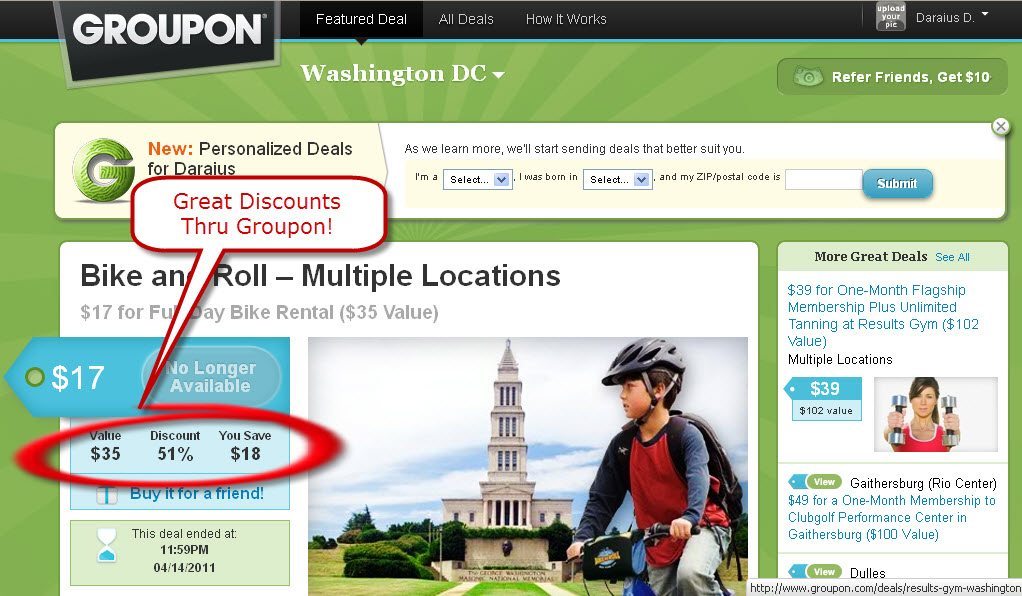Open the How It Works tab
Viewport: 1022px width, 596px height.
(x=566, y=20)
